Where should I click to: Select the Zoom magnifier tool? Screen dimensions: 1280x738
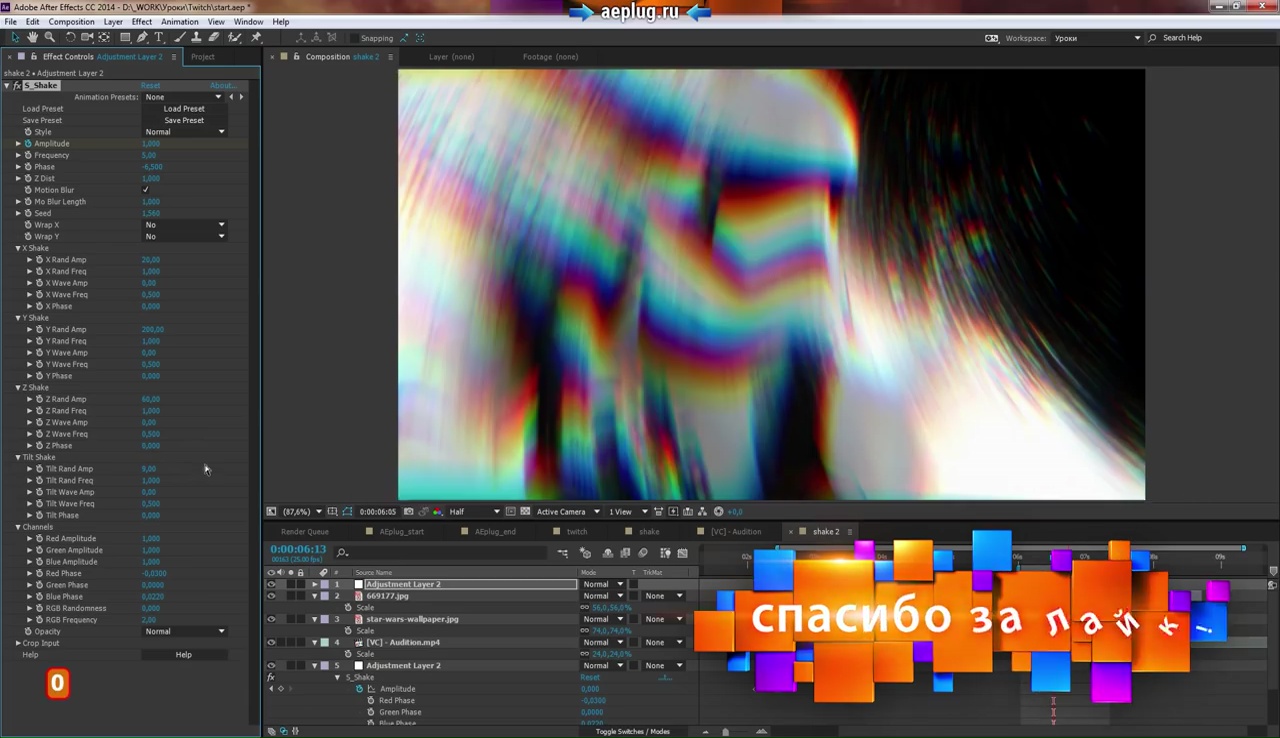49,38
